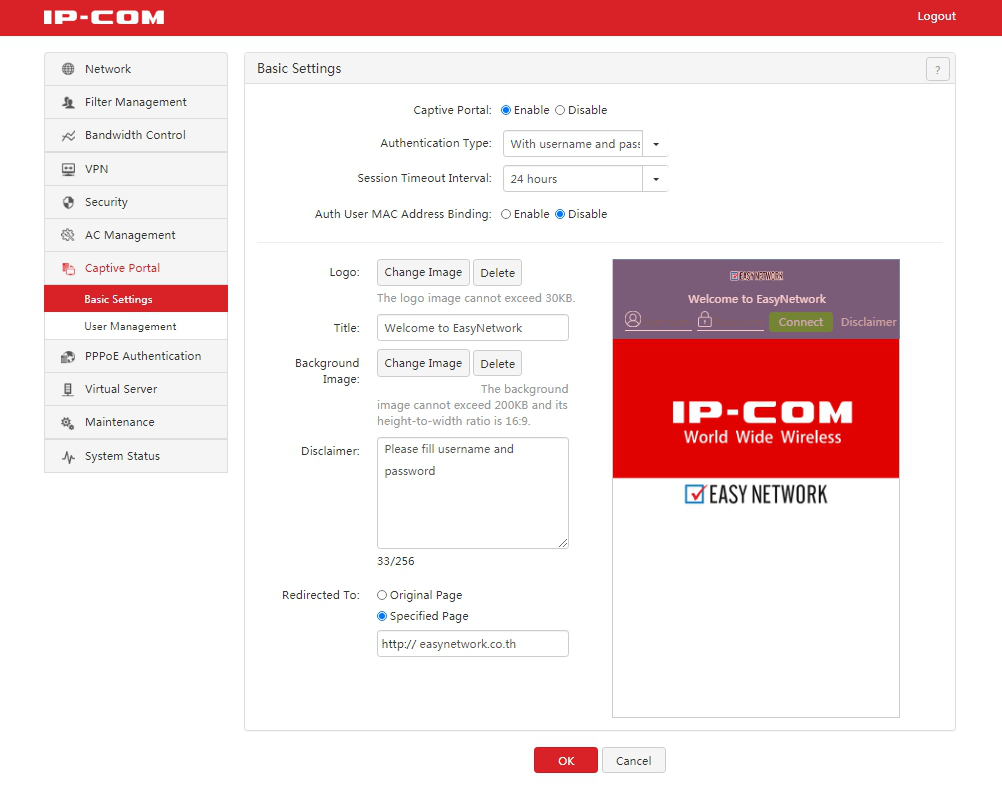The height and width of the screenshot is (799, 1002).
Task: Click the System Status pulse icon
Action: pos(68,456)
